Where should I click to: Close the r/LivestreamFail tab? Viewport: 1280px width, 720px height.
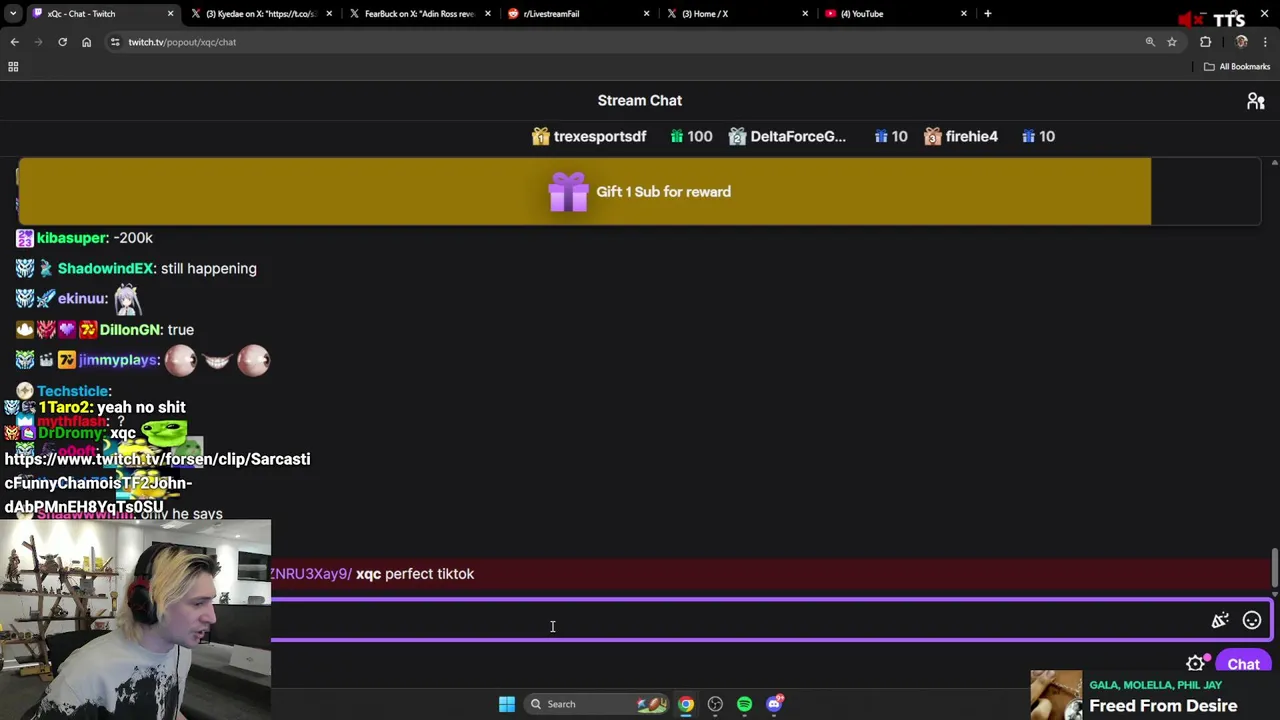[646, 14]
